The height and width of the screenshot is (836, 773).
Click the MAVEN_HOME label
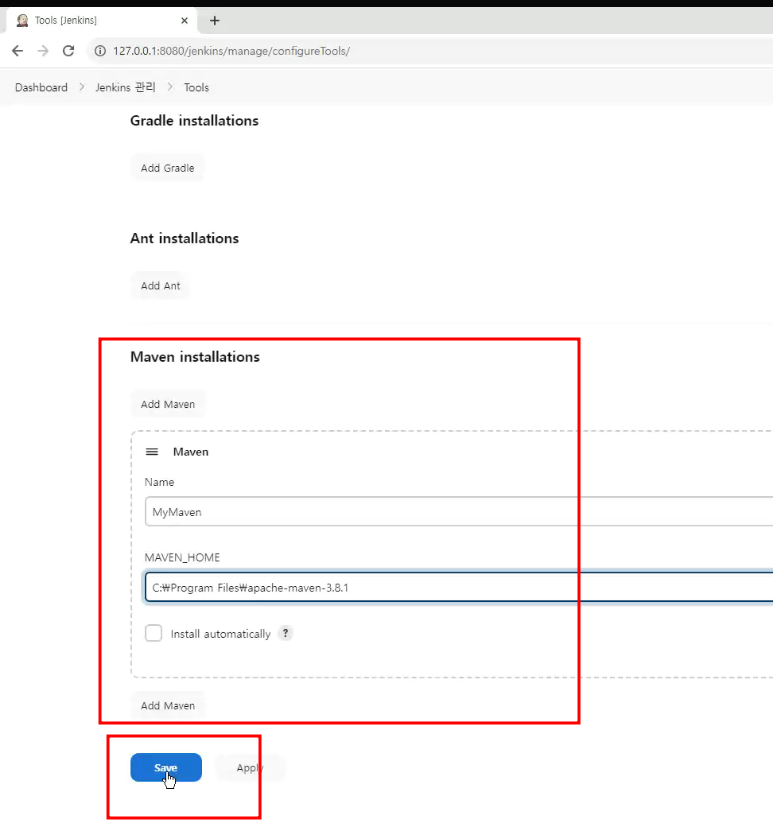[x=182, y=558]
